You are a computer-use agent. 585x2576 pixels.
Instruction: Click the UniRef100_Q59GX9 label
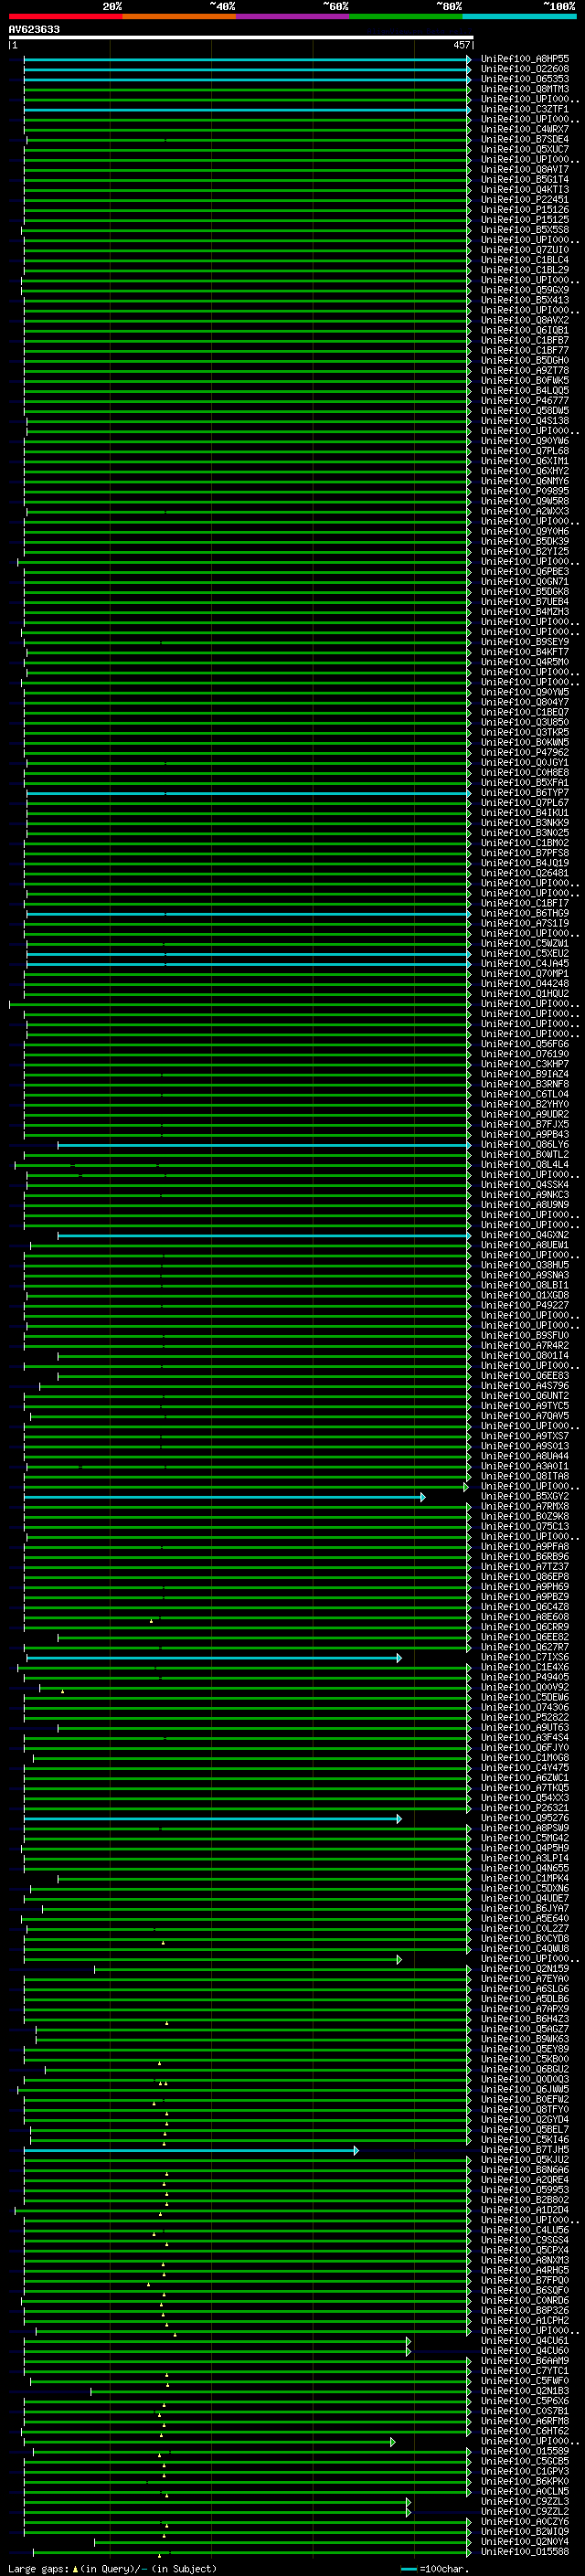(525, 290)
